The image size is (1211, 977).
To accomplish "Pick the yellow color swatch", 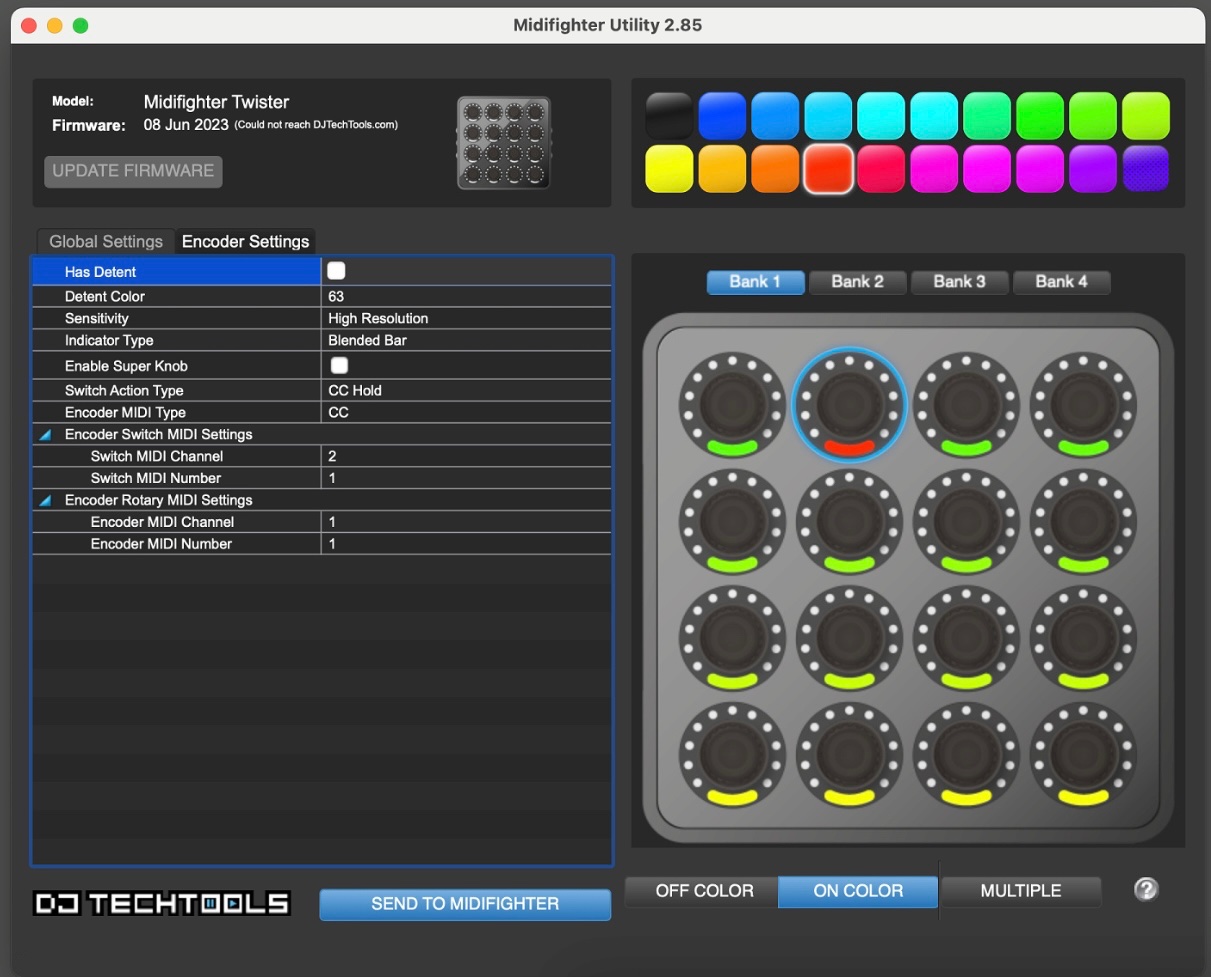I will coord(669,168).
